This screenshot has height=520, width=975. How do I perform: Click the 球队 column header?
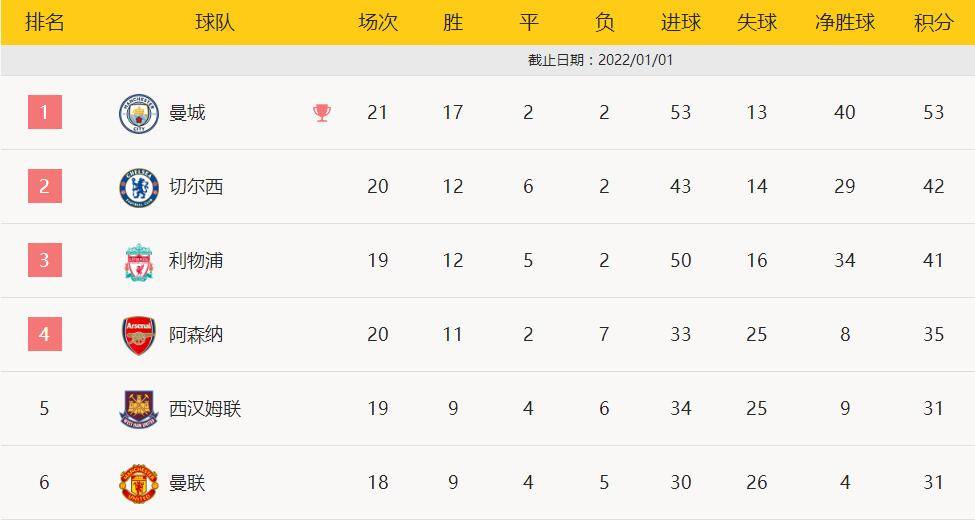pos(214,23)
